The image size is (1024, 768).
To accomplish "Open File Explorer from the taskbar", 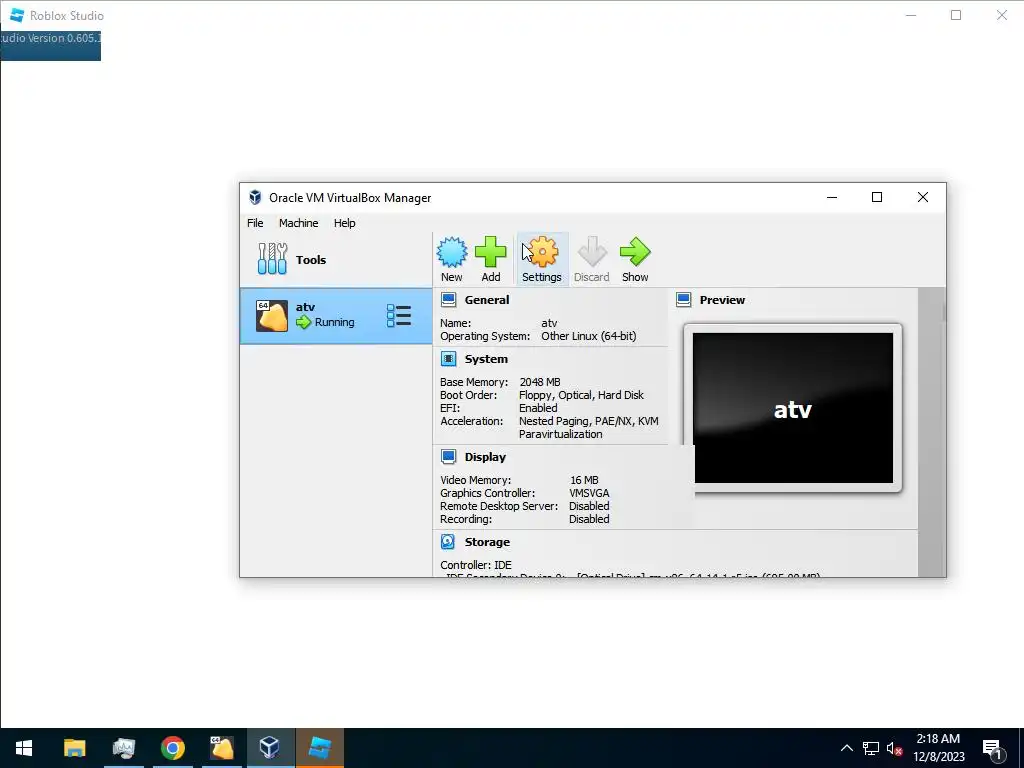I will (74, 748).
